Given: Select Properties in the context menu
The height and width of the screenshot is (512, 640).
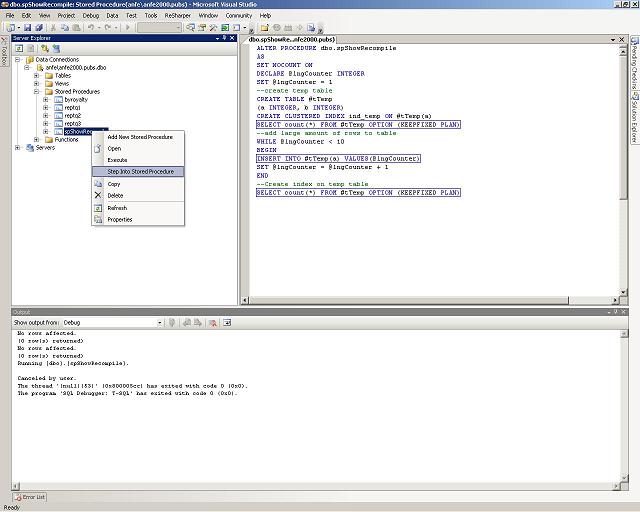Looking at the screenshot, I should (119, 219).
